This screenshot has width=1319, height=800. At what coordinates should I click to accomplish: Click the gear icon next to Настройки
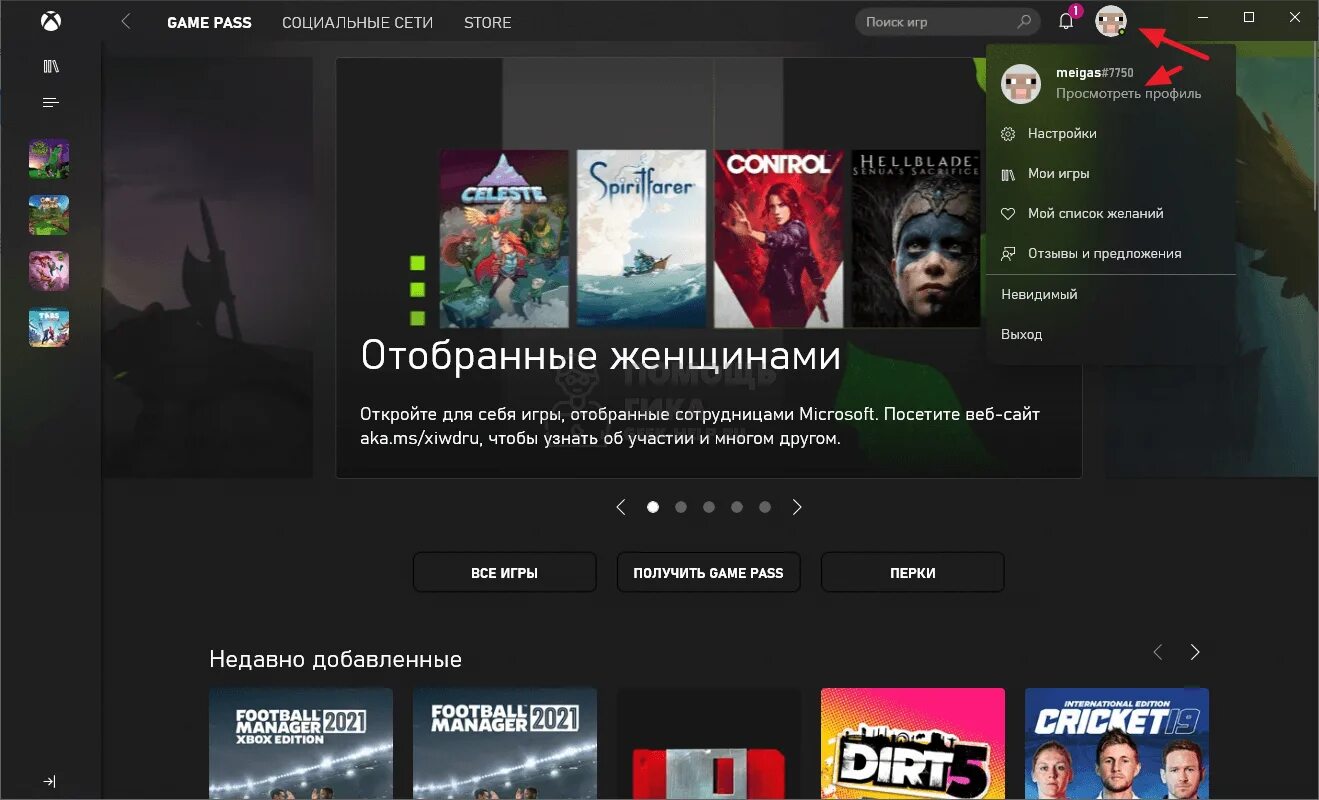click(1008, 133)
